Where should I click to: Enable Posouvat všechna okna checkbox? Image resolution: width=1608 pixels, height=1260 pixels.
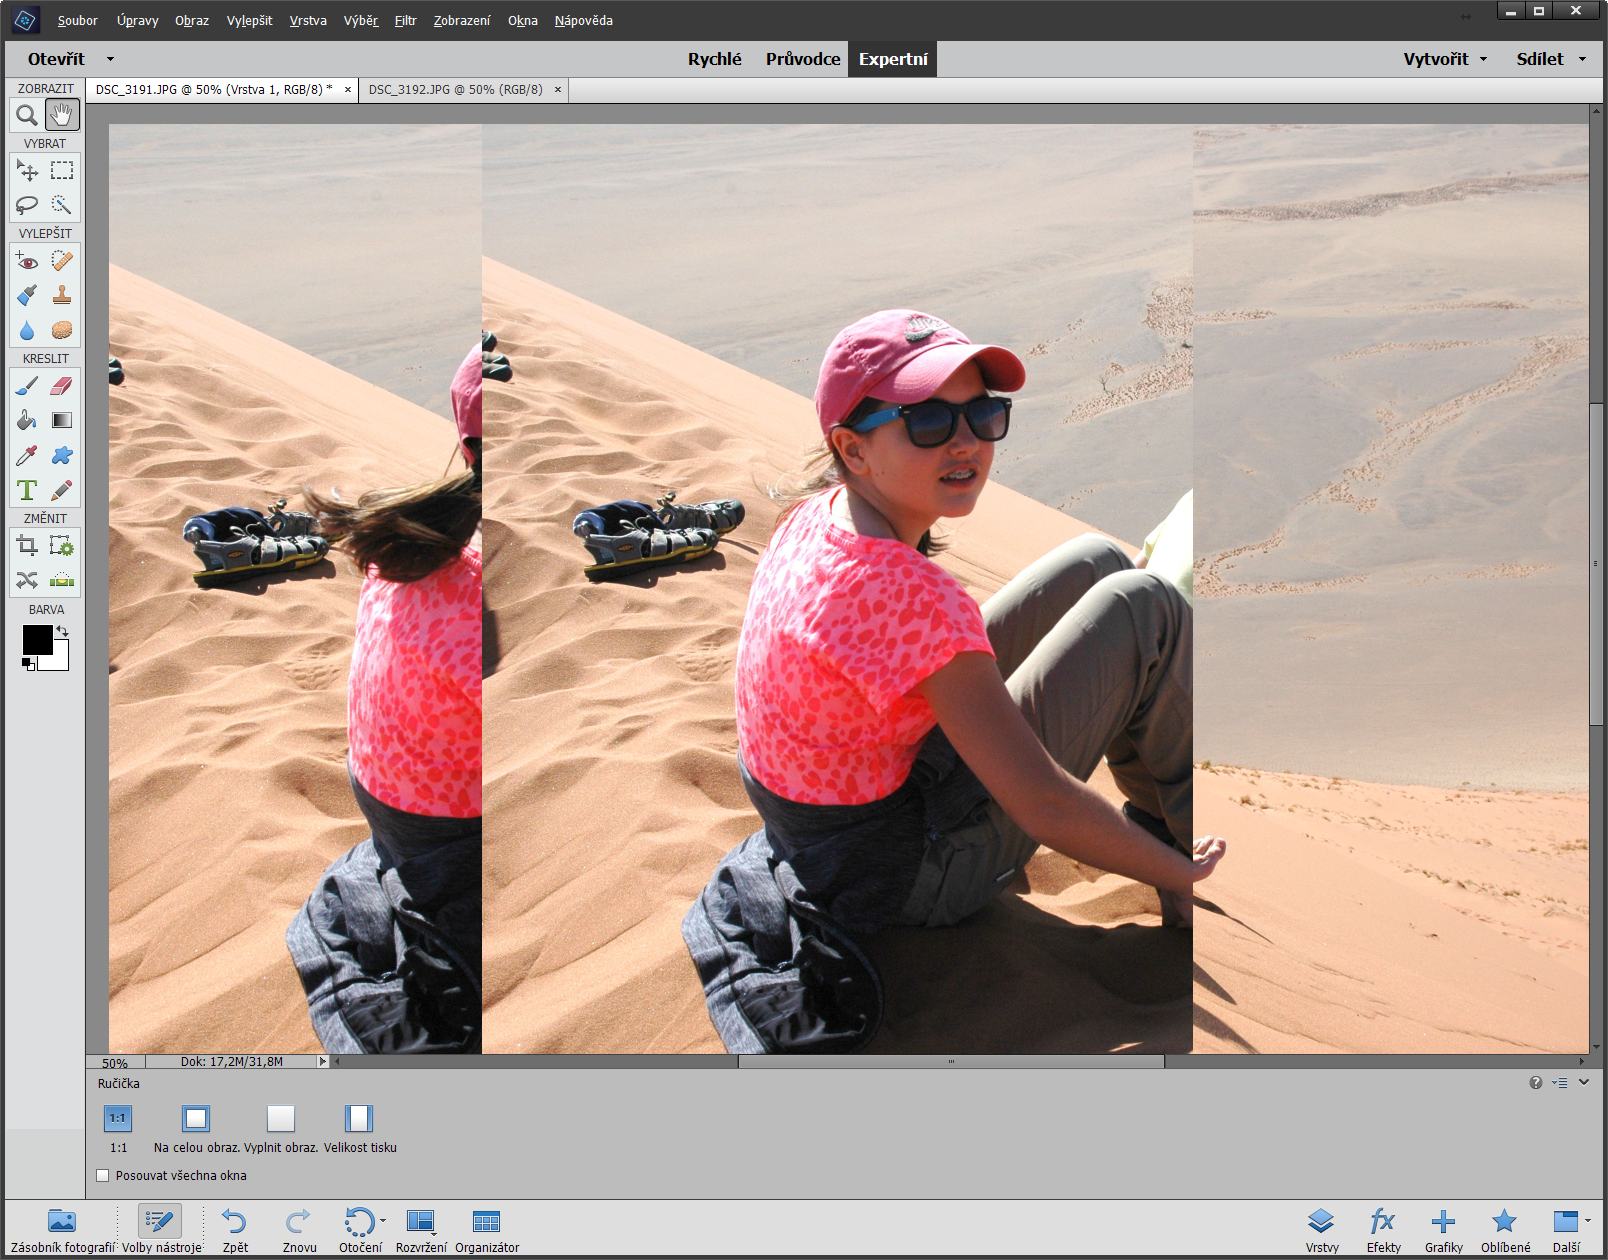pyautogui.click(x=103, y=1176)
